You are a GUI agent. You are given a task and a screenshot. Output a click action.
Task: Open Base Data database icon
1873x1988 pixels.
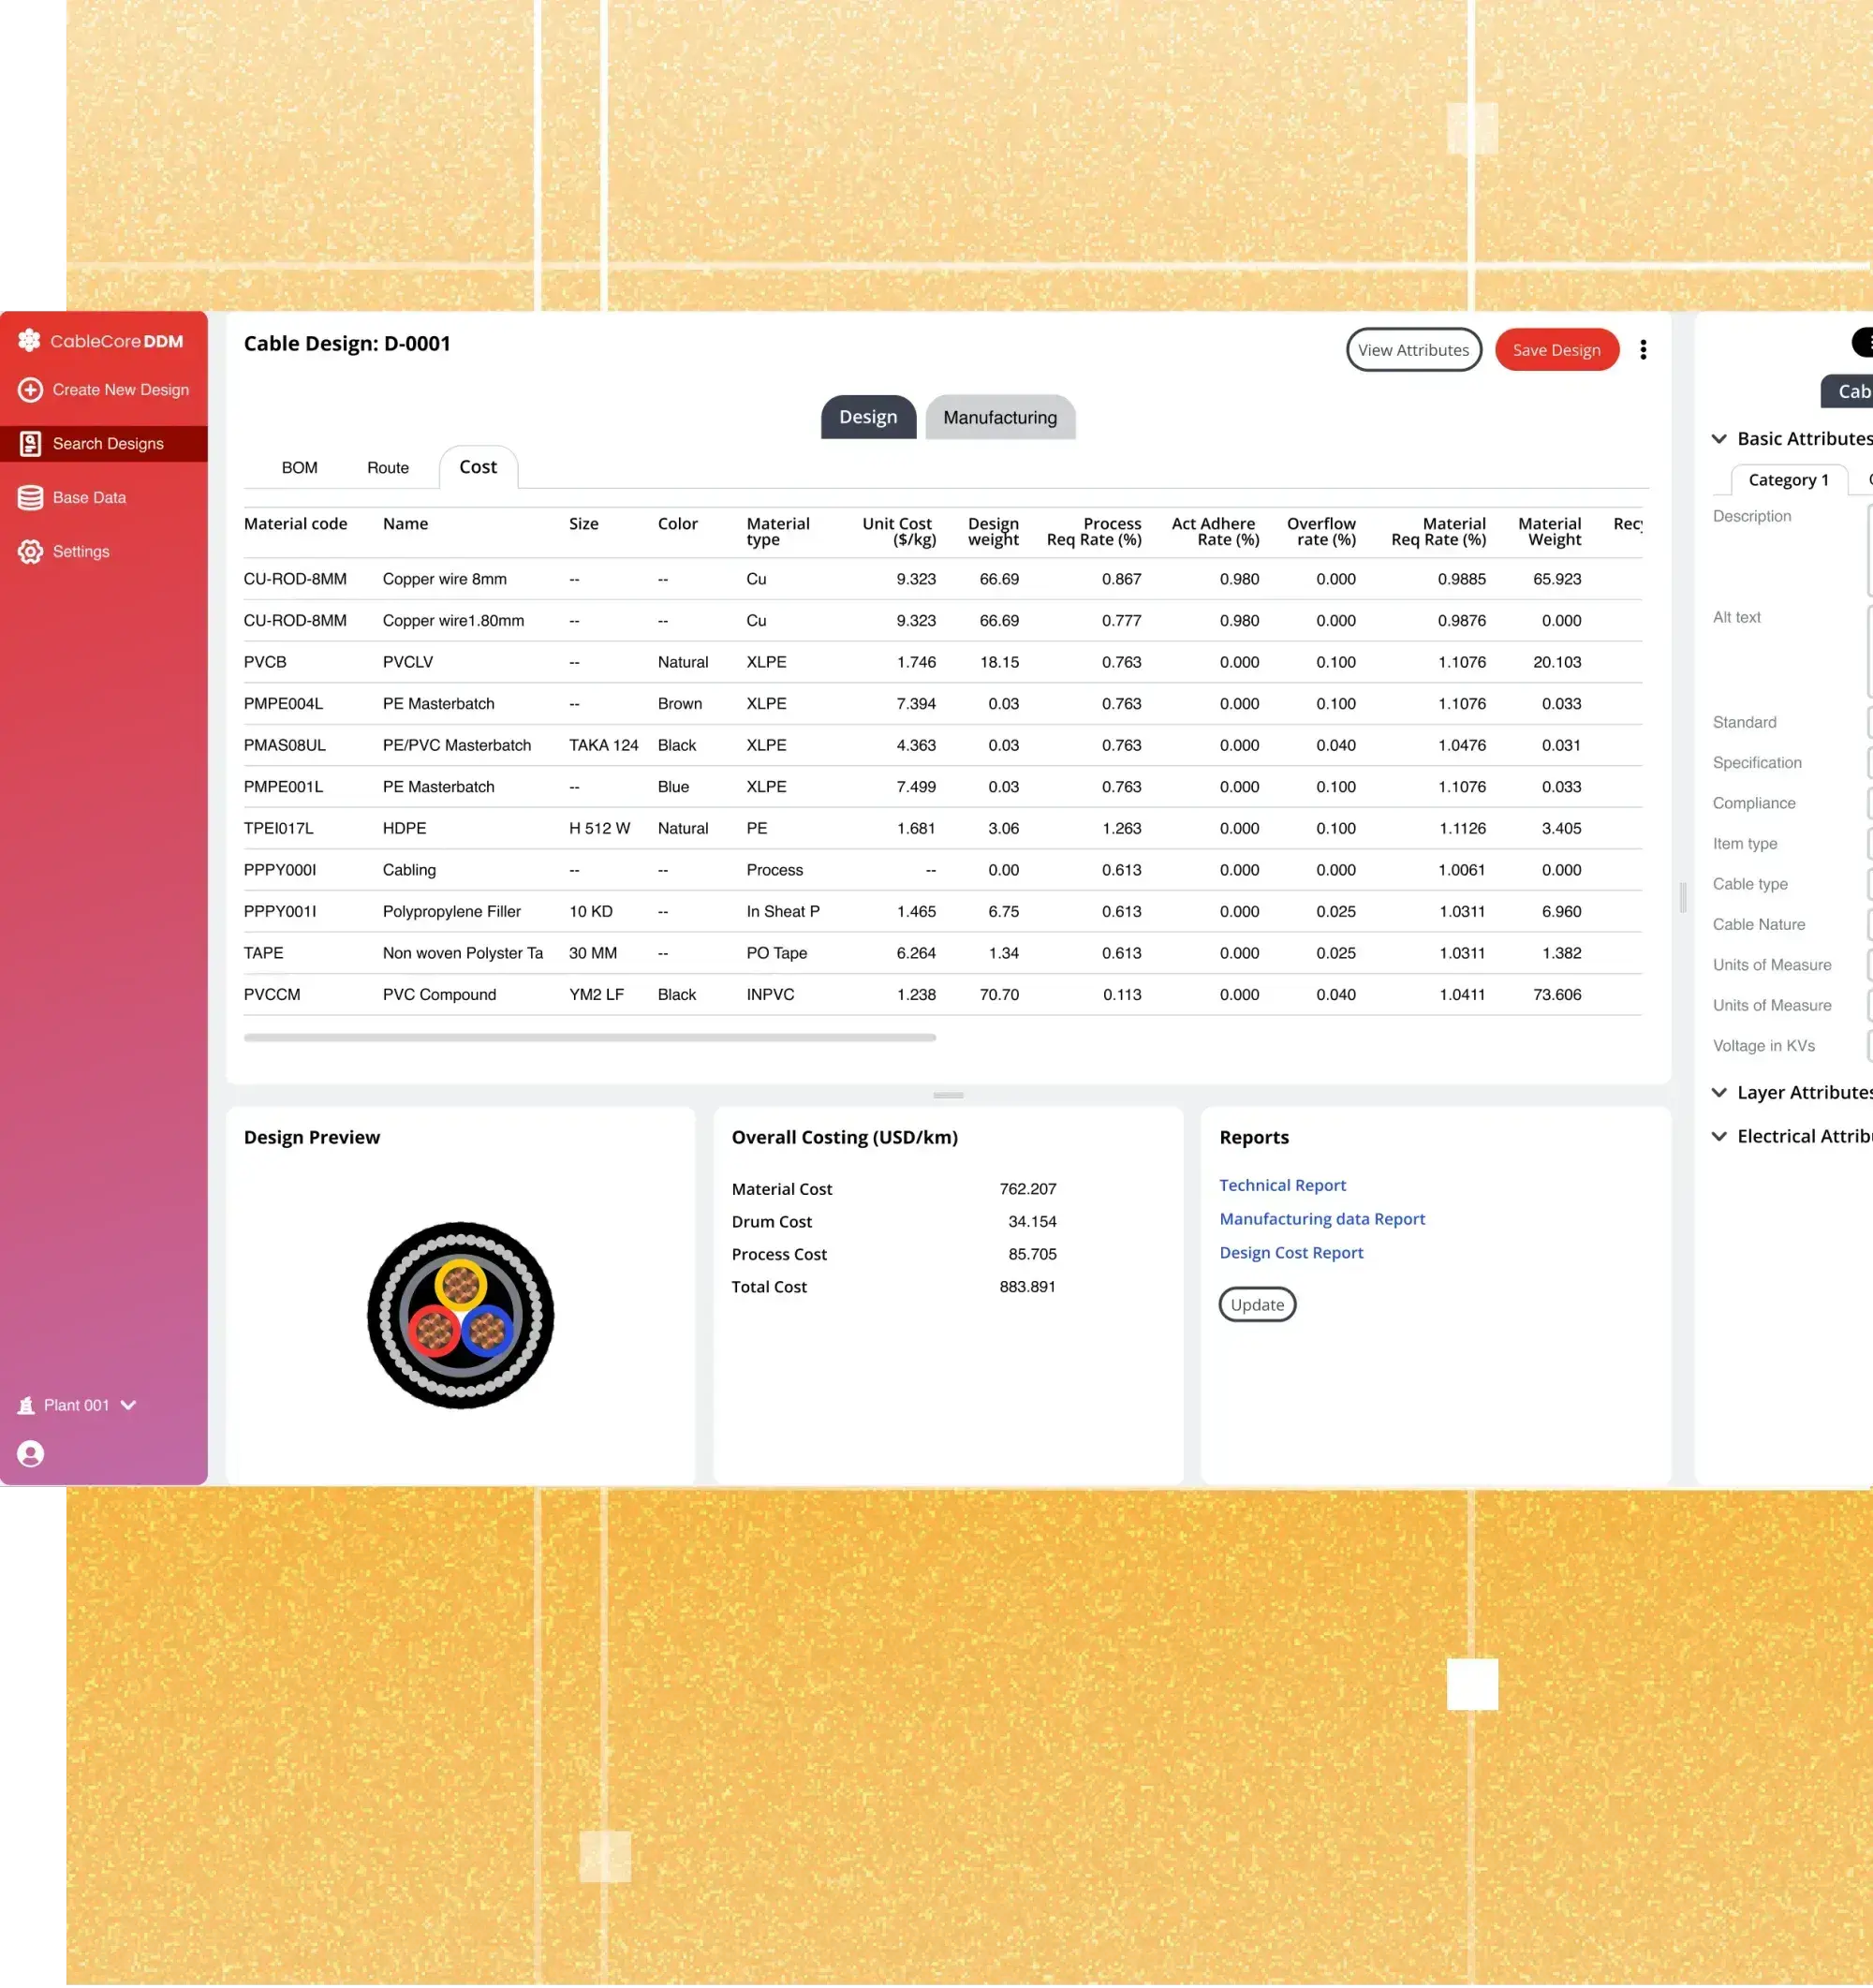(30, 498)
